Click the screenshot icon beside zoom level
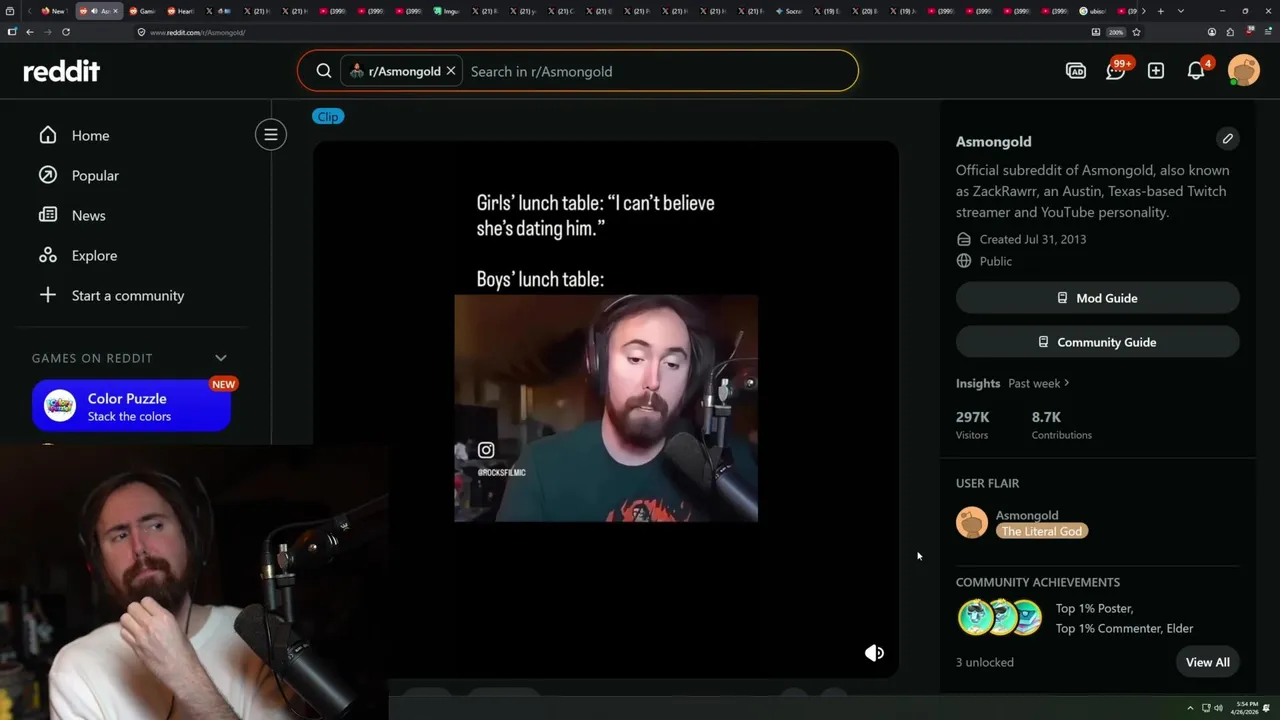This screenshot has height=720, width=1280. [1096, 32]
